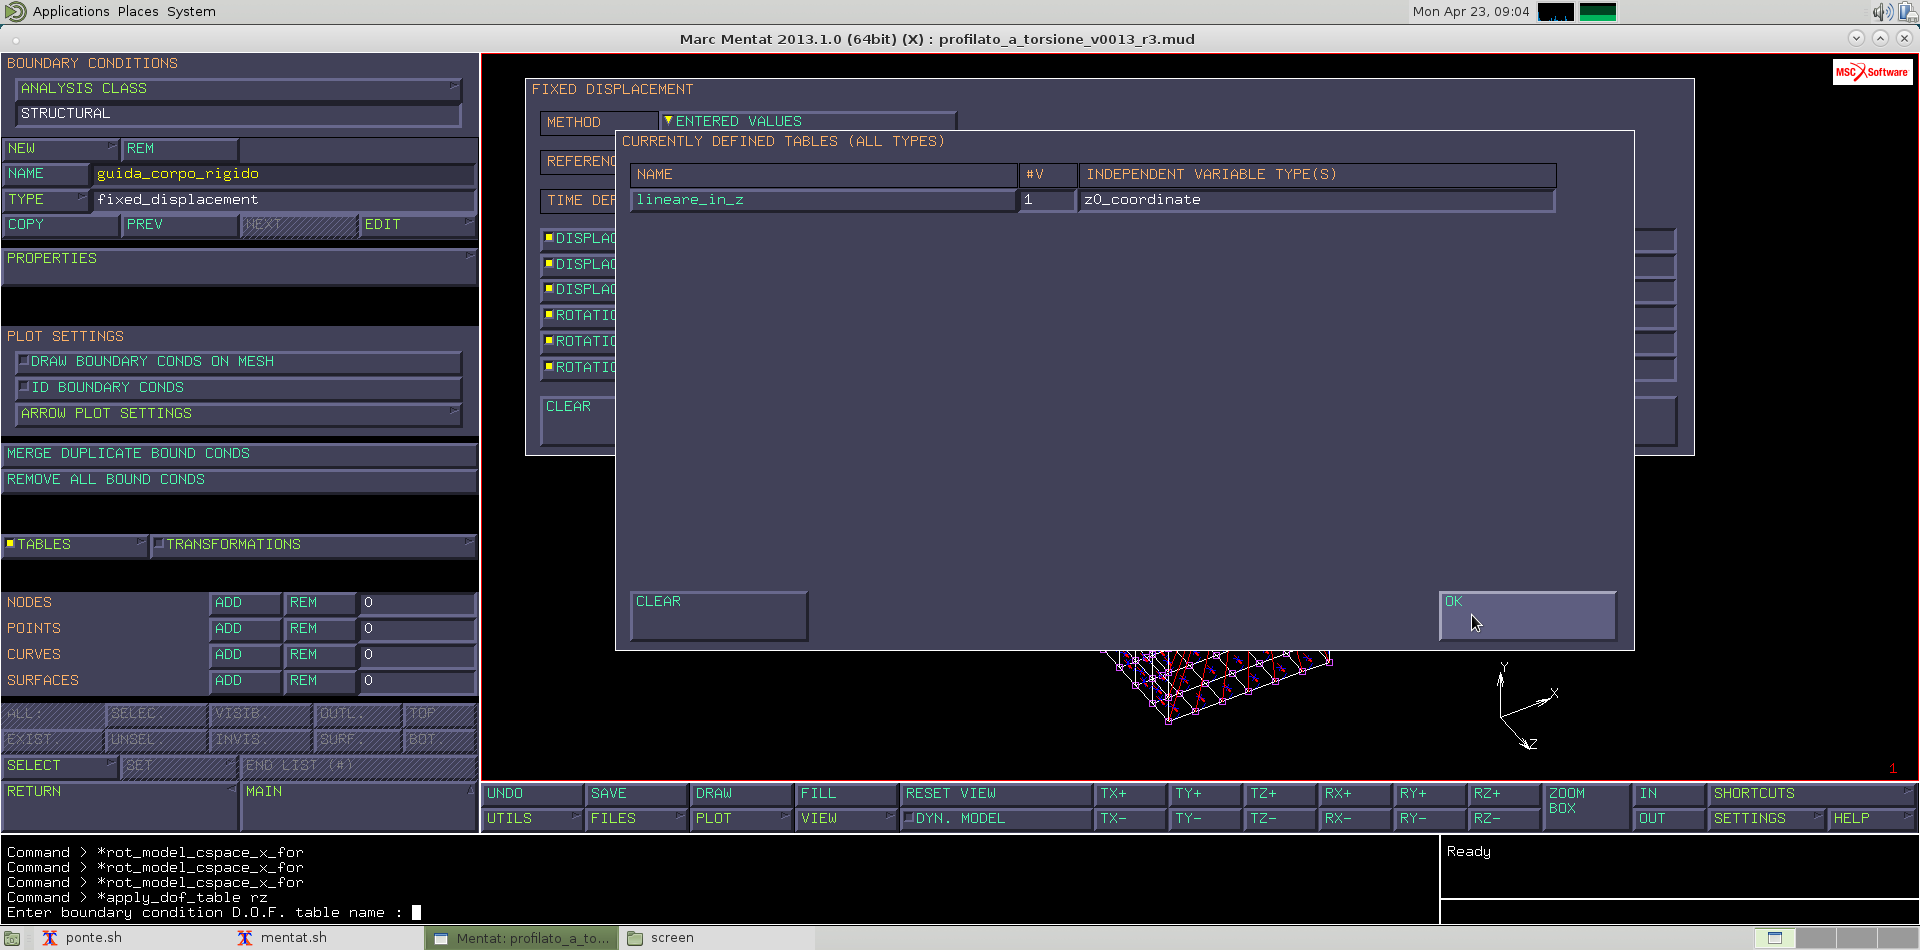Toggle DYN. MODEL option
Viewport: 1920px width, 950px height.
pyautogui.click(x=996, y=819)
